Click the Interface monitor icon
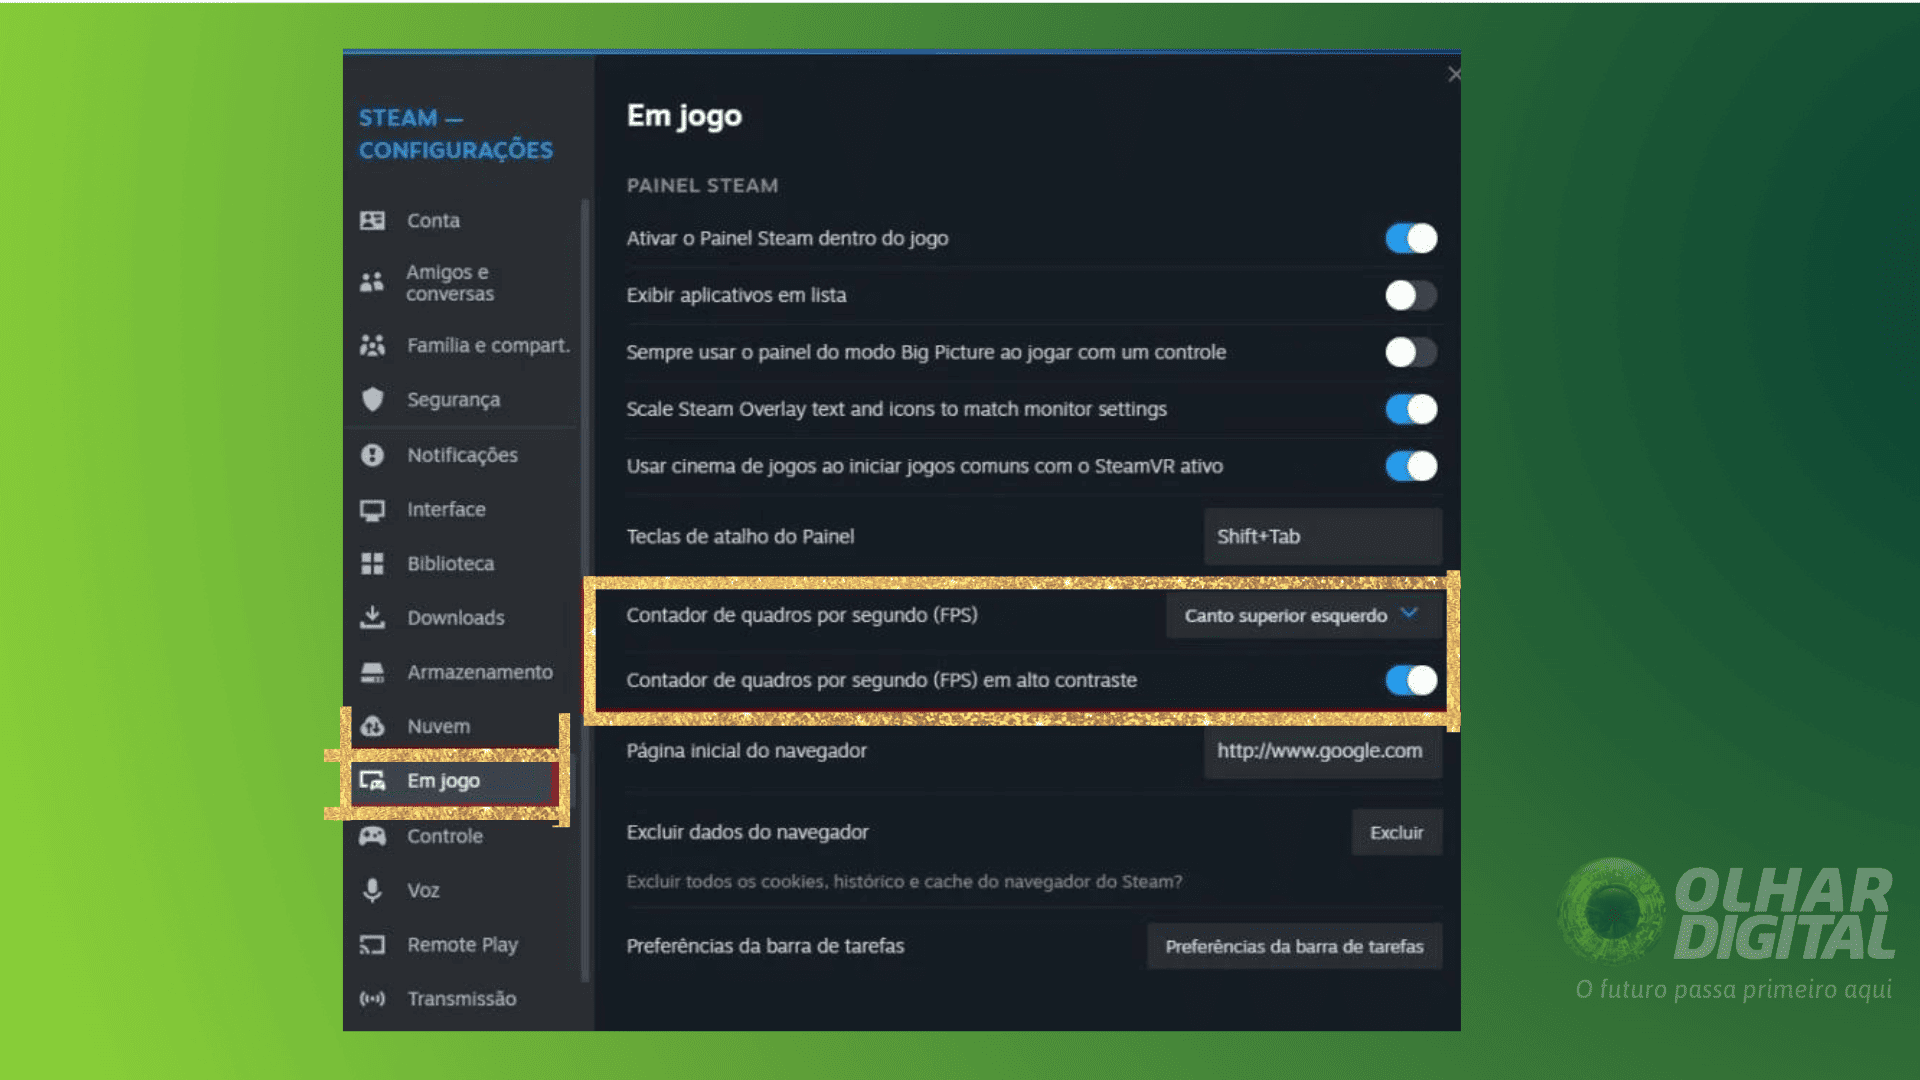This screenshot has height=1080, width=1920. click(x=372, y=510)
